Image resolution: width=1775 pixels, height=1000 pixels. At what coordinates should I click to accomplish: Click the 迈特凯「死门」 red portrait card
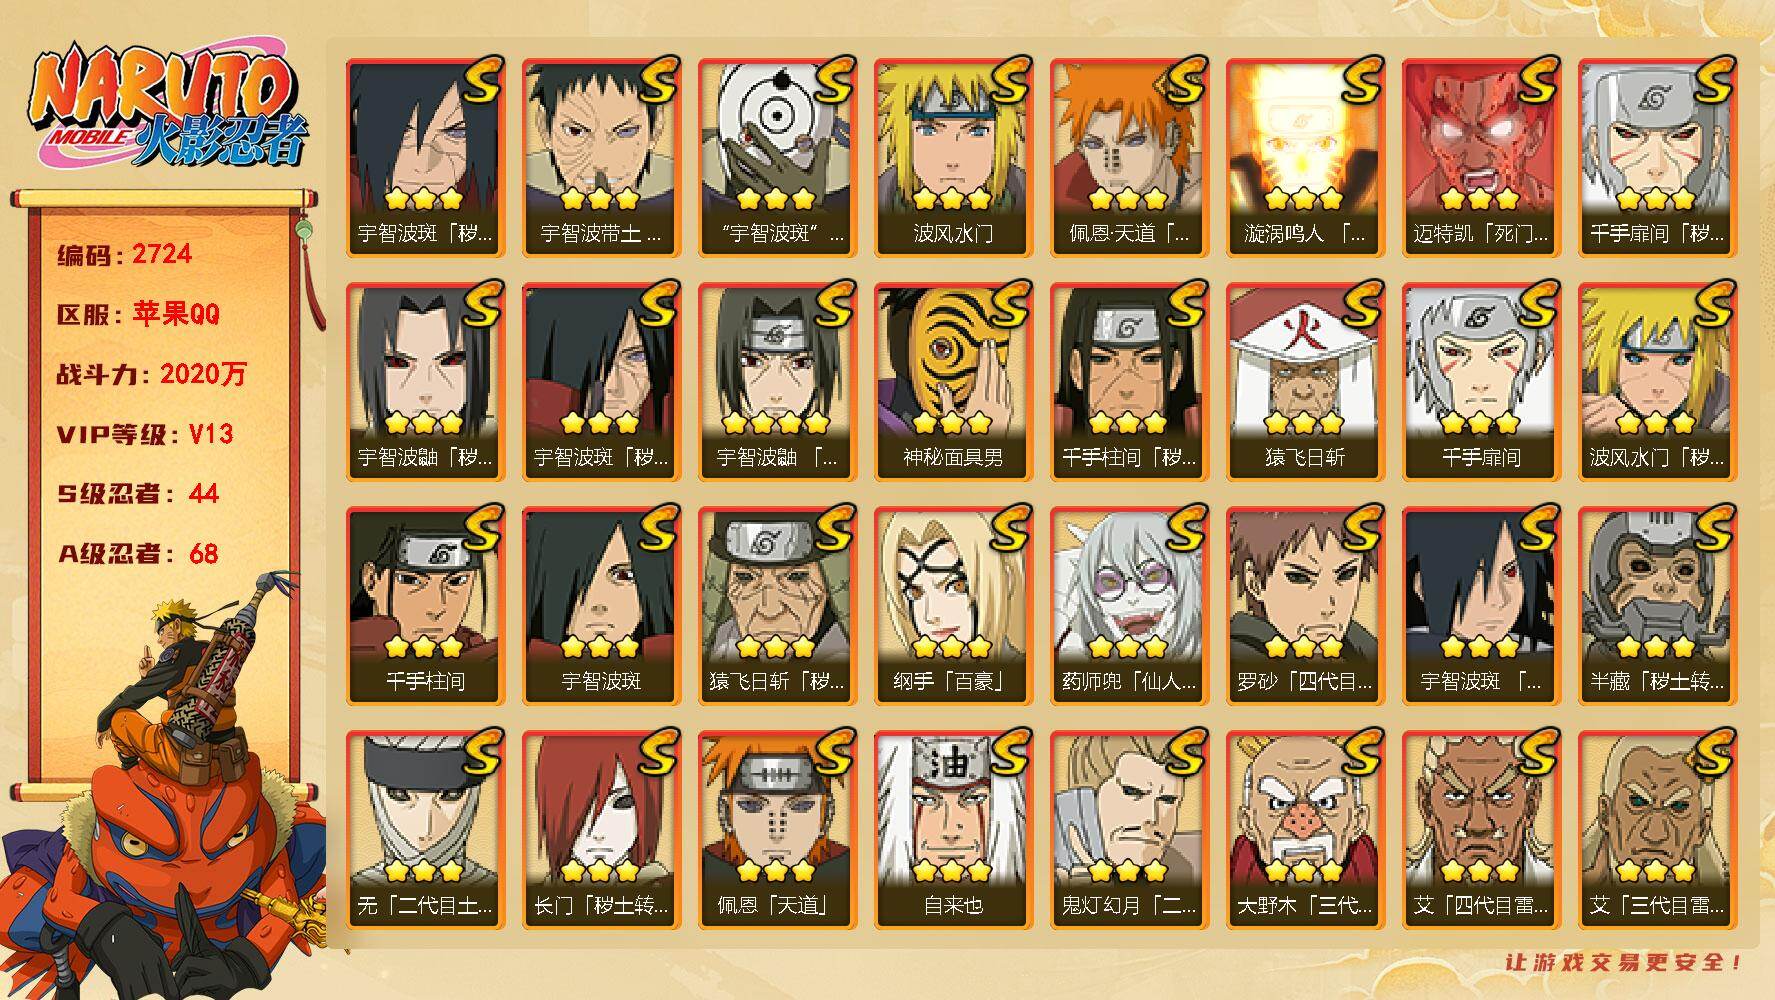[x=1481, y=157]
